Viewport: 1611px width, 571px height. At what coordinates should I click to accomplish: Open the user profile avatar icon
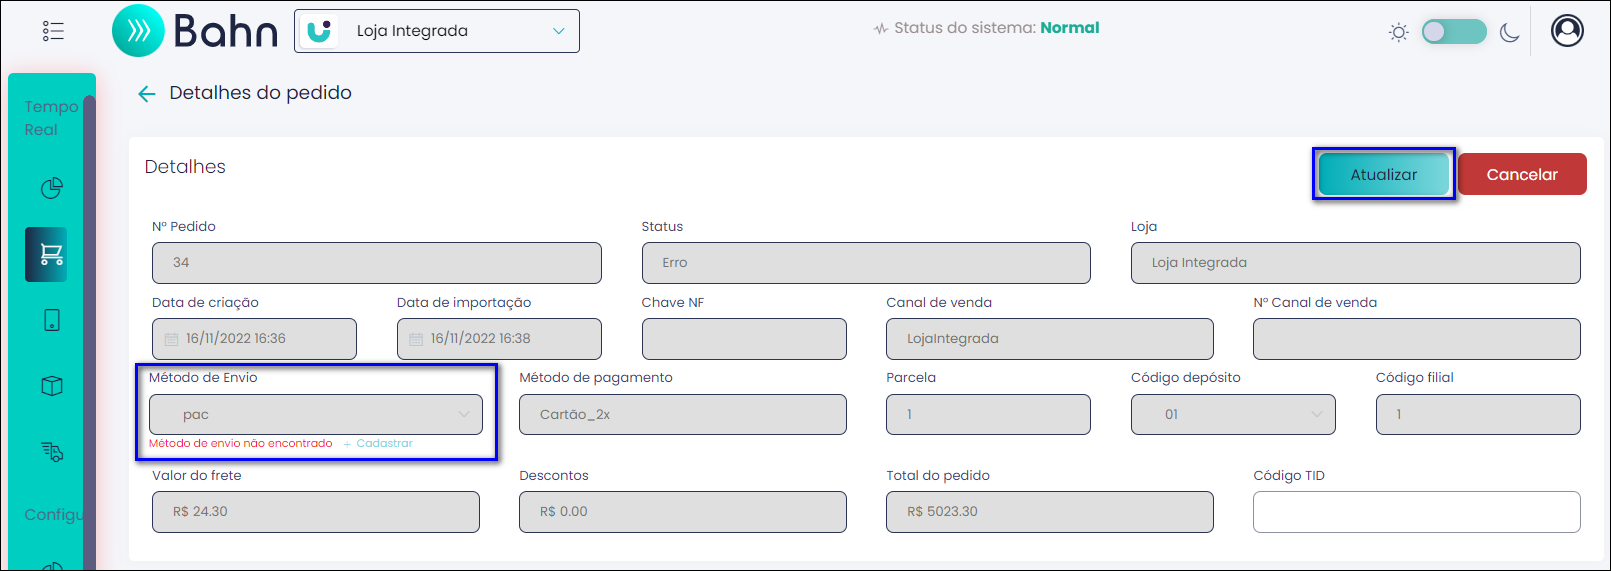tap(1567, 31)
